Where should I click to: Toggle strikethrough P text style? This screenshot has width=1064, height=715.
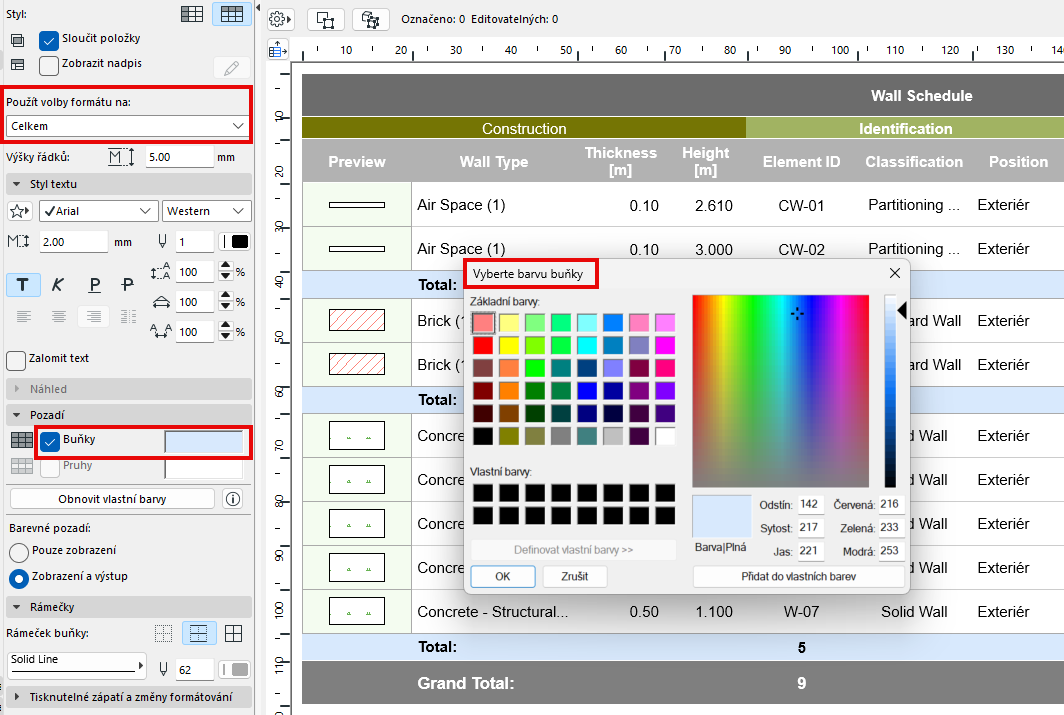pyautogui.click(x=128, y=285)
